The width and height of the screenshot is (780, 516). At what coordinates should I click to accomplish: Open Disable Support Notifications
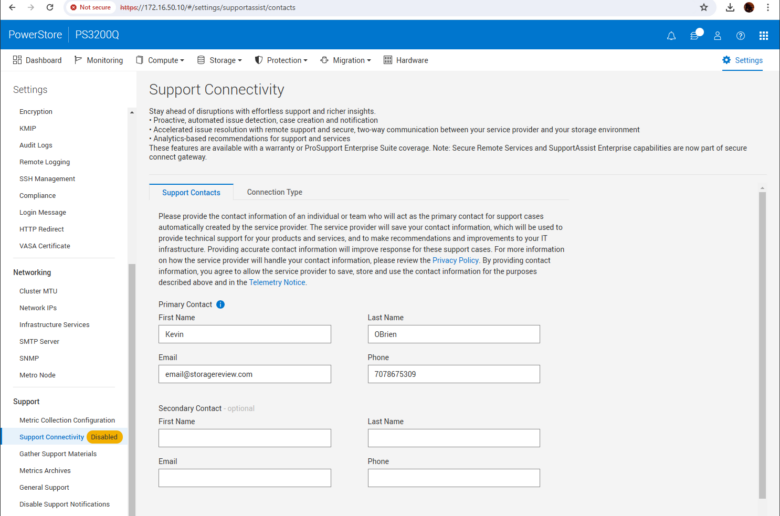pyautogui.click(x=65, y=505)
